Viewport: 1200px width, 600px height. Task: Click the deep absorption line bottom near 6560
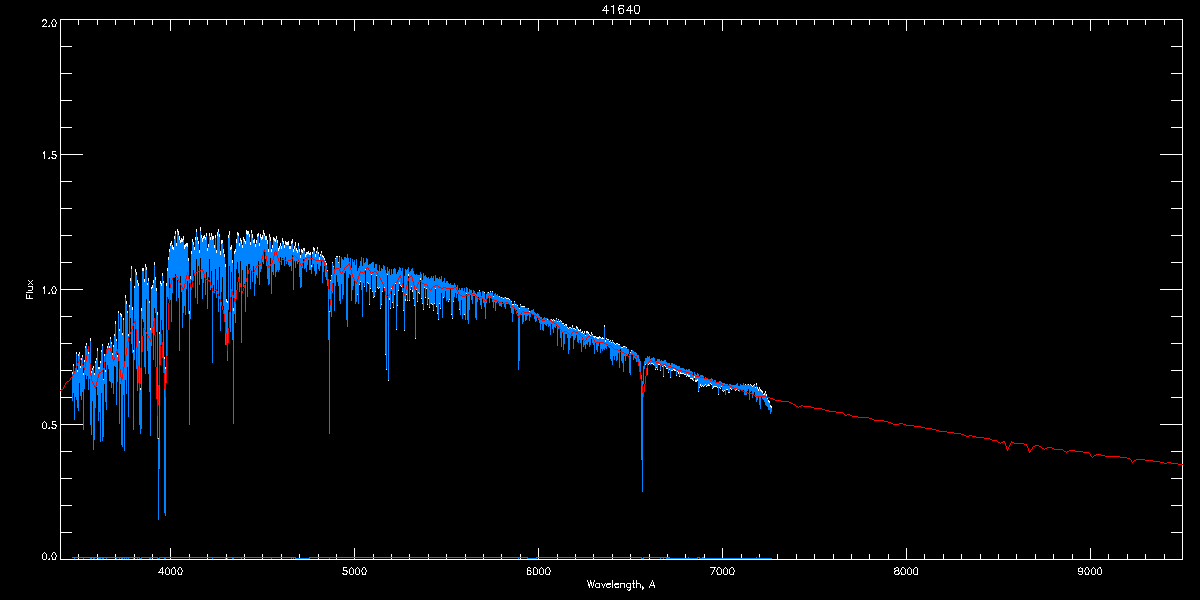[x=642, y=490]
